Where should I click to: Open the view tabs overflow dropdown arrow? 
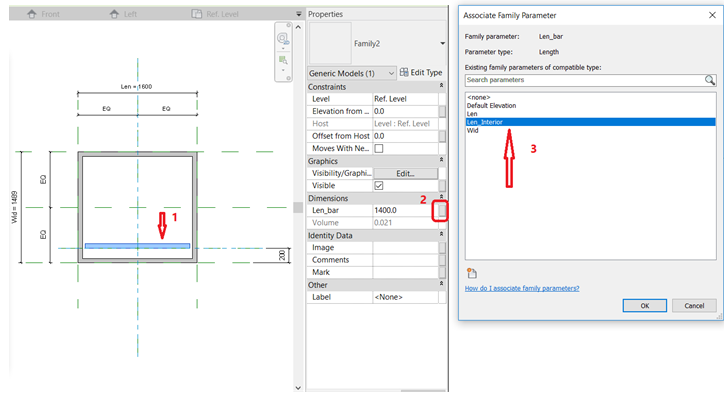tap(299, 14)
